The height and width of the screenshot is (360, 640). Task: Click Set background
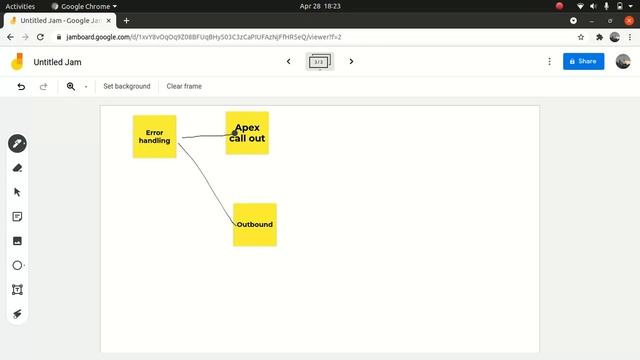(127, 86)
